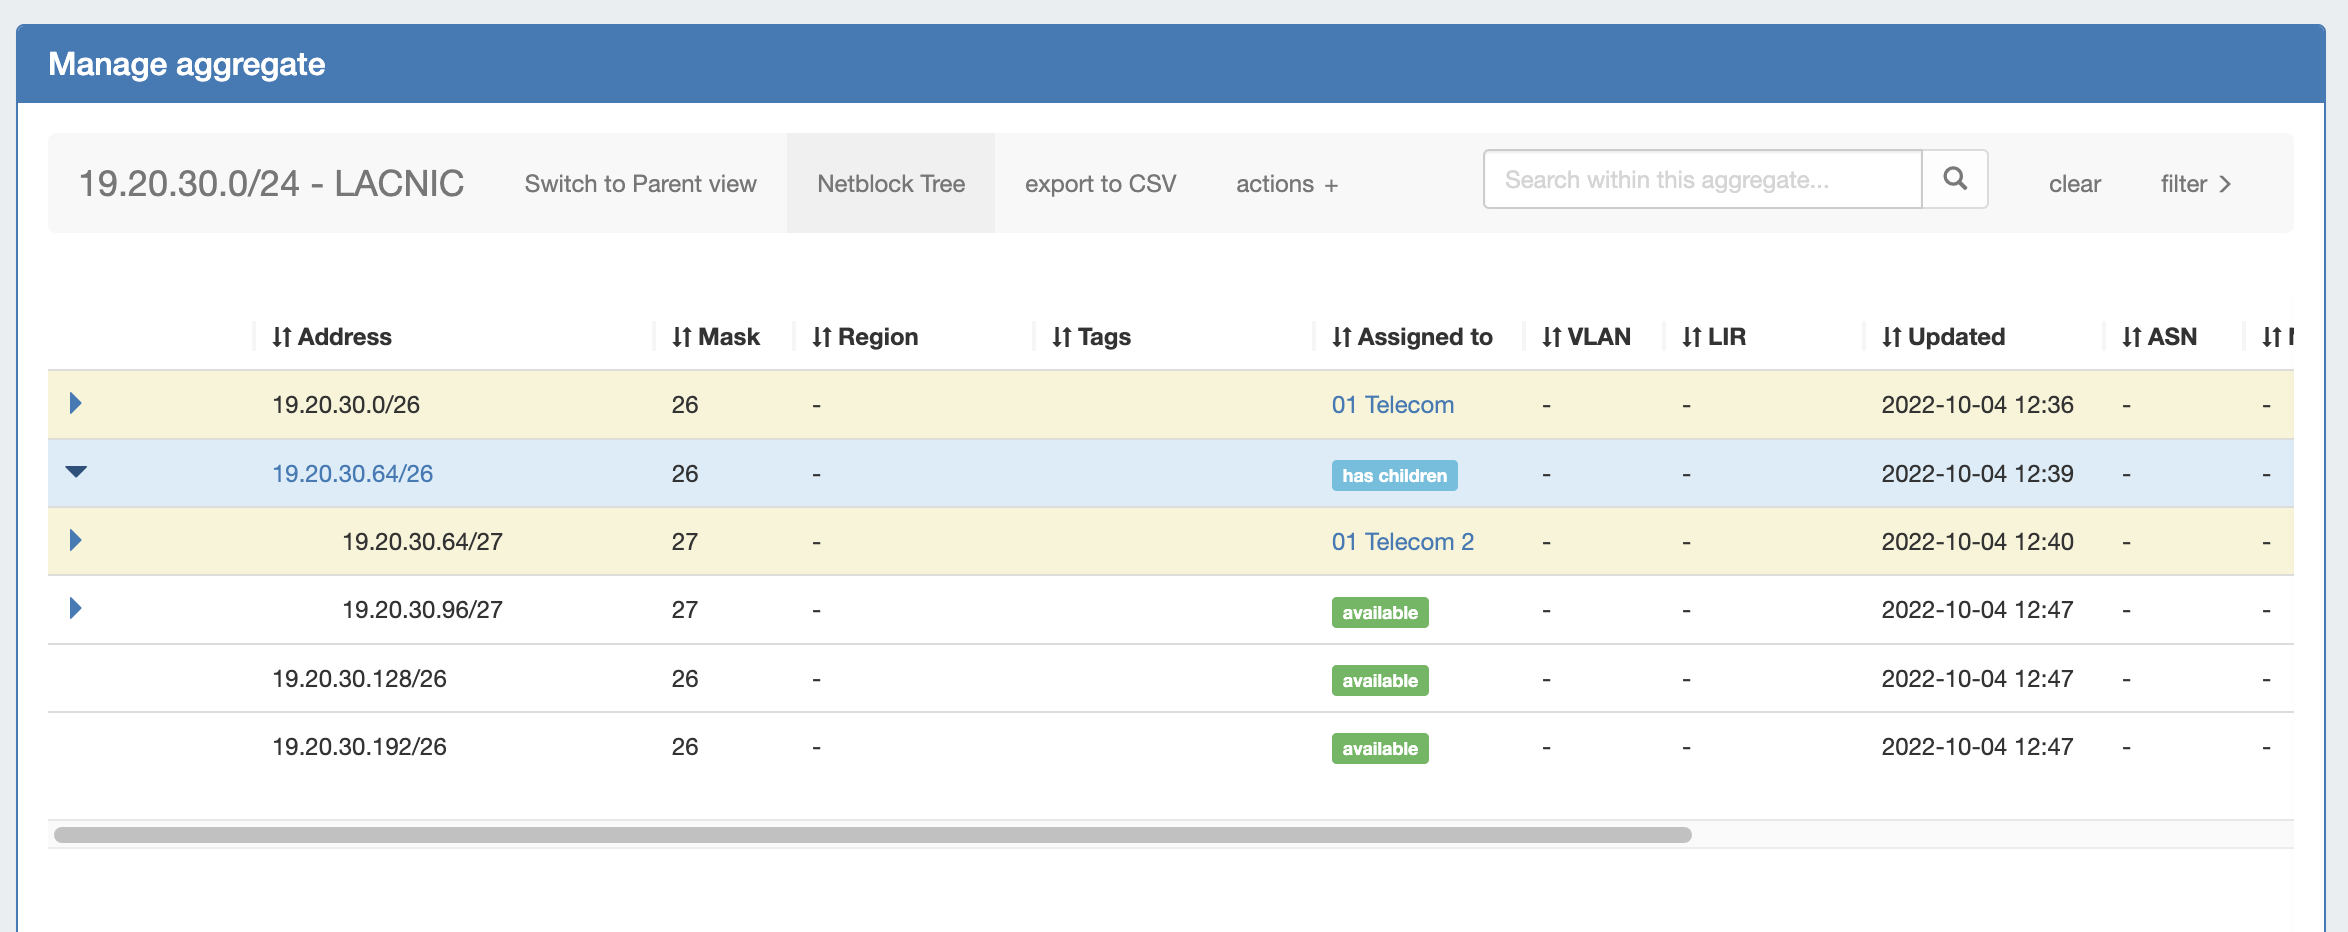2348x932 pixels.
Task: Sort table by Region column
Action: pyautogui.click(x=865, y=337)
